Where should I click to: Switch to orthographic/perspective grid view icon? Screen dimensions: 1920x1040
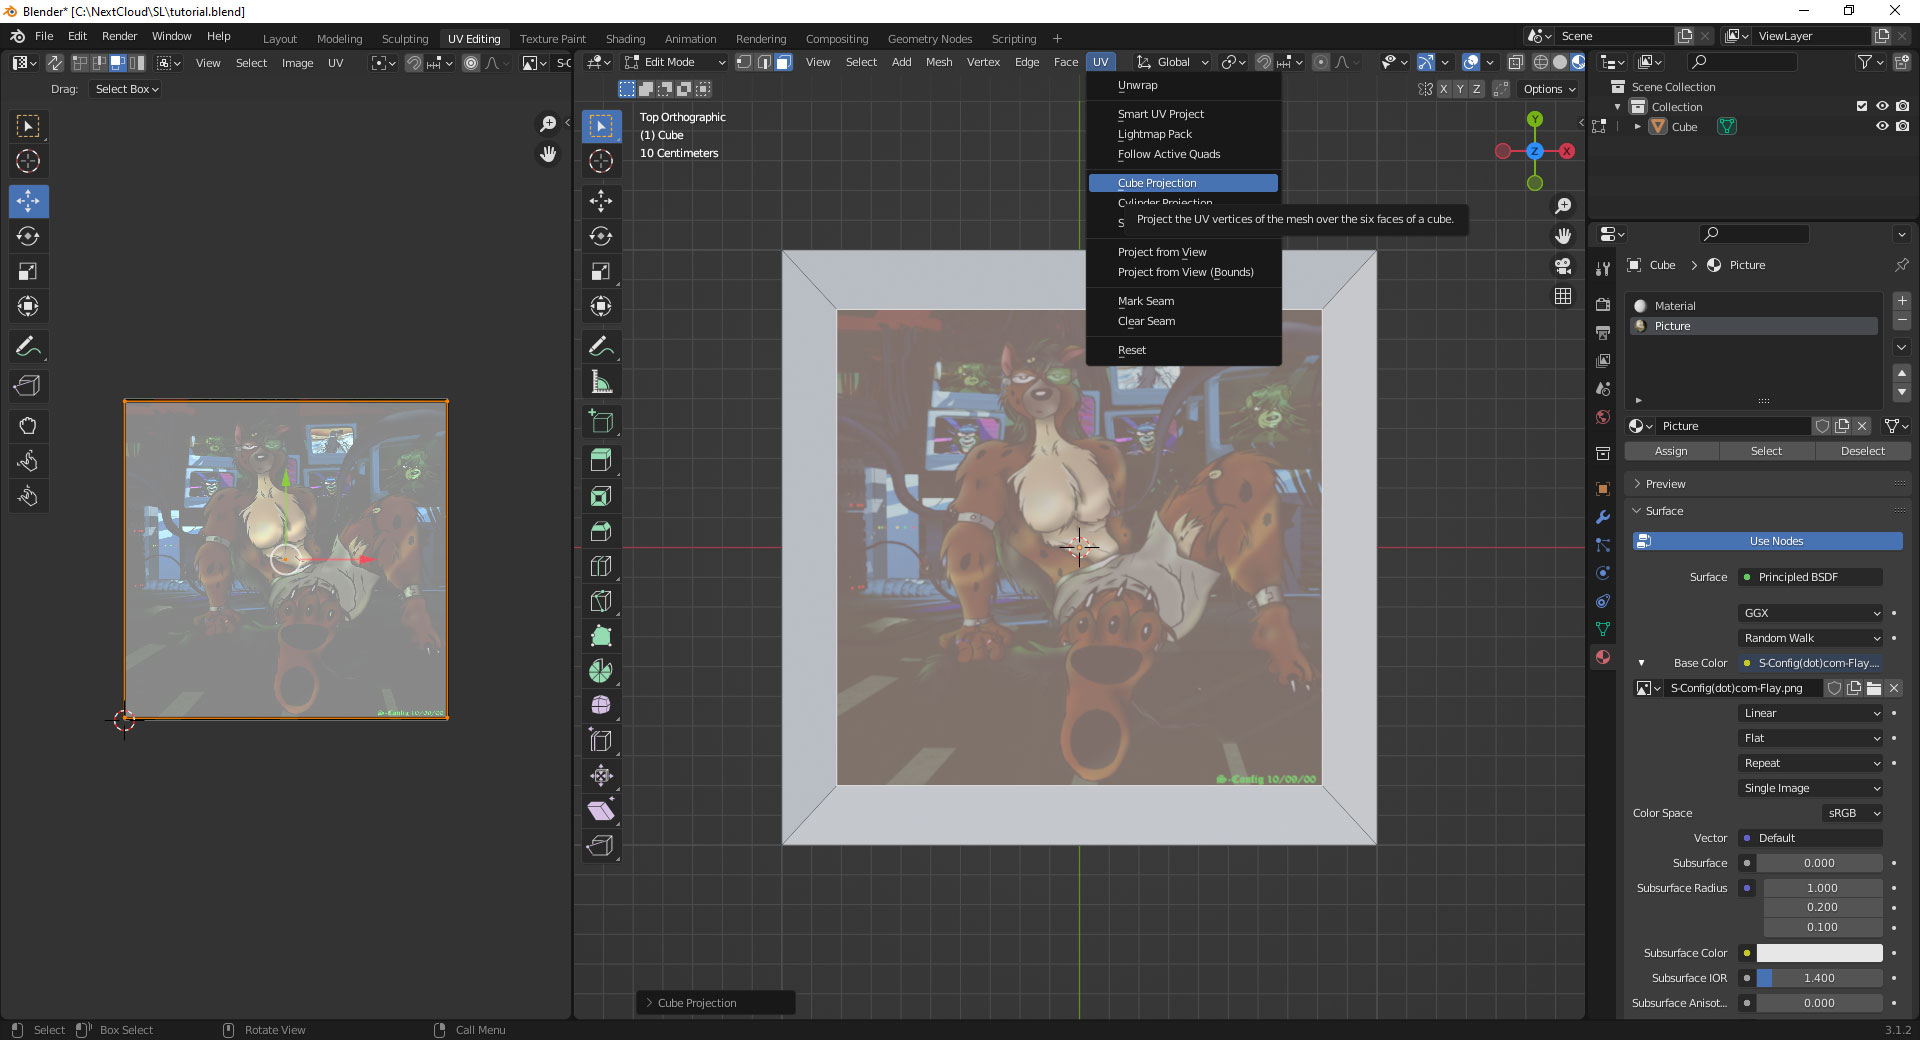click(1563, 296)
